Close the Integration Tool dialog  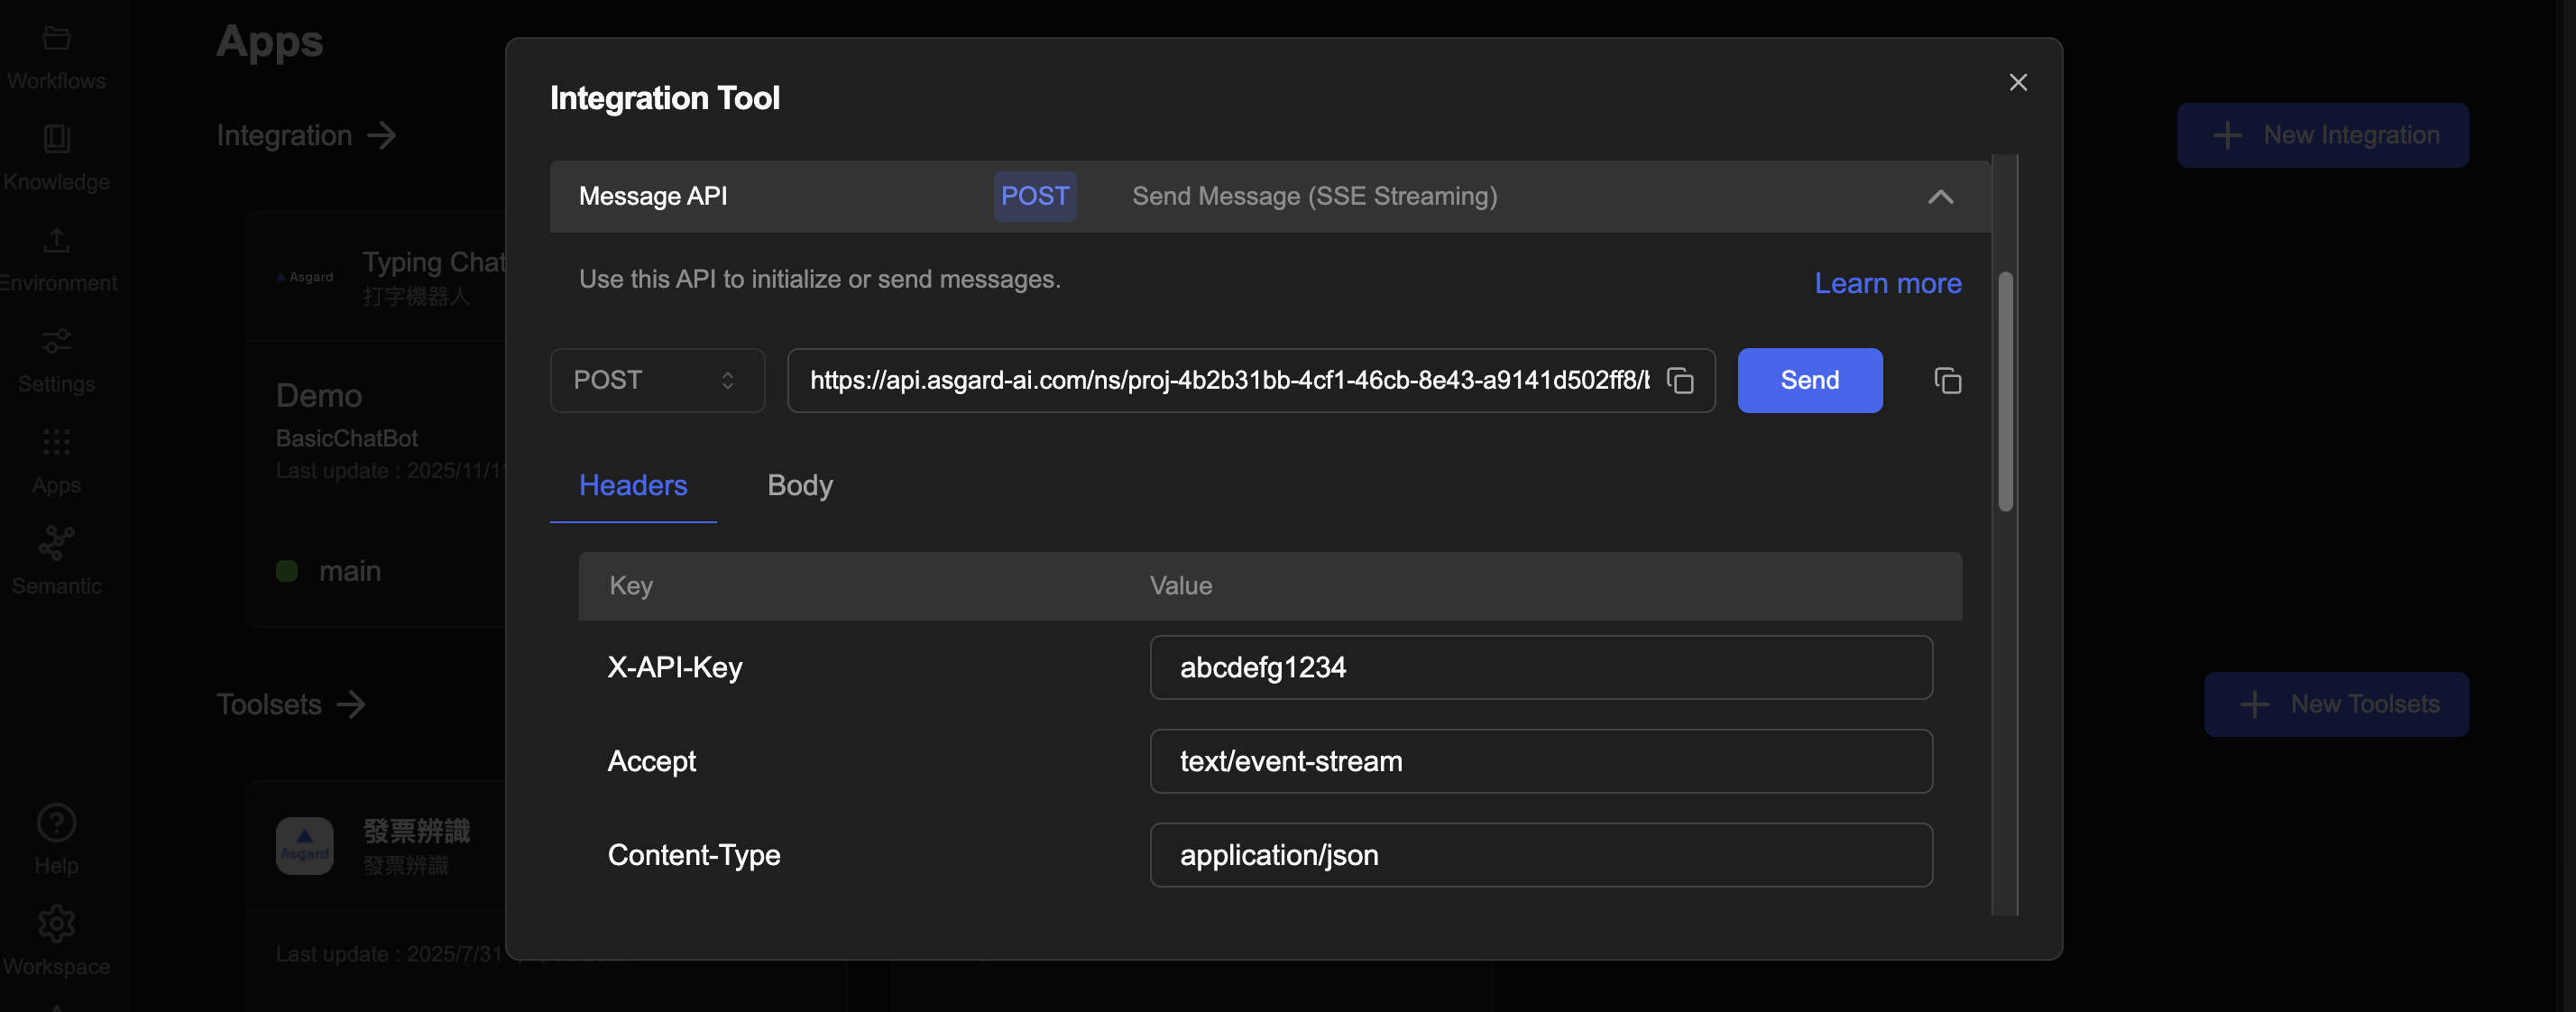pyautogui.click(x=2018, y=83)
